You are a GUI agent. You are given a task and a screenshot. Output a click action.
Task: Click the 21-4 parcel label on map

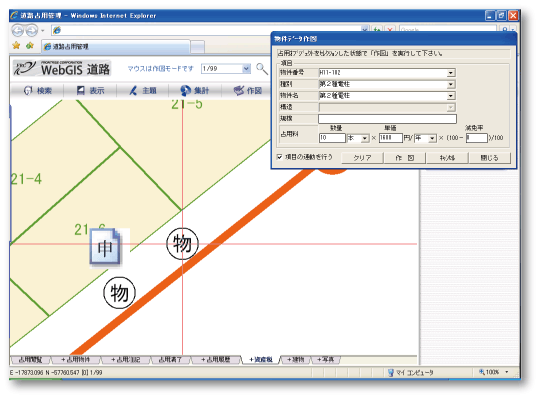pyautogui.click(x=26, y=179)
